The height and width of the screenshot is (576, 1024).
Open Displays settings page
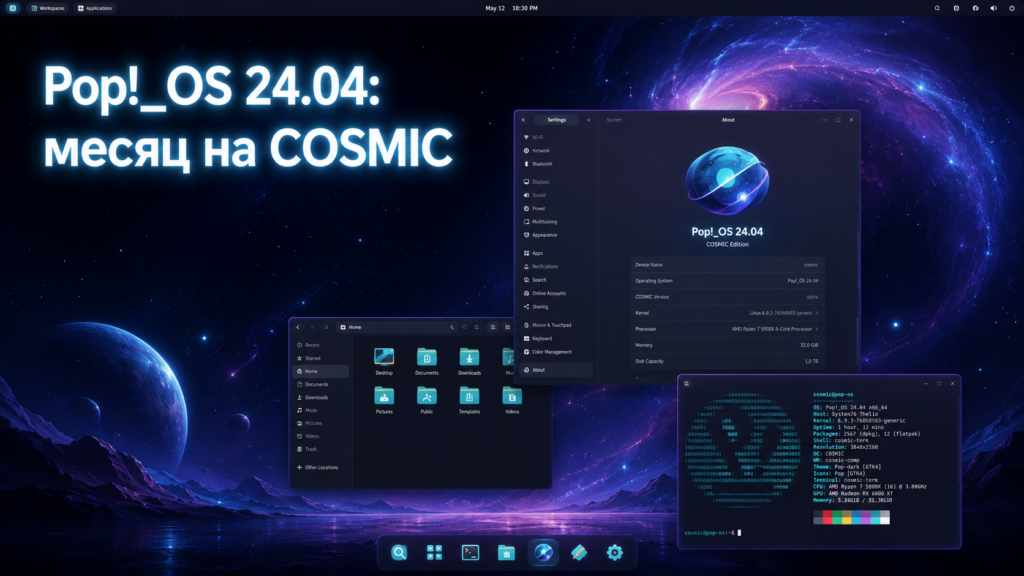click(x=556, y=182)
